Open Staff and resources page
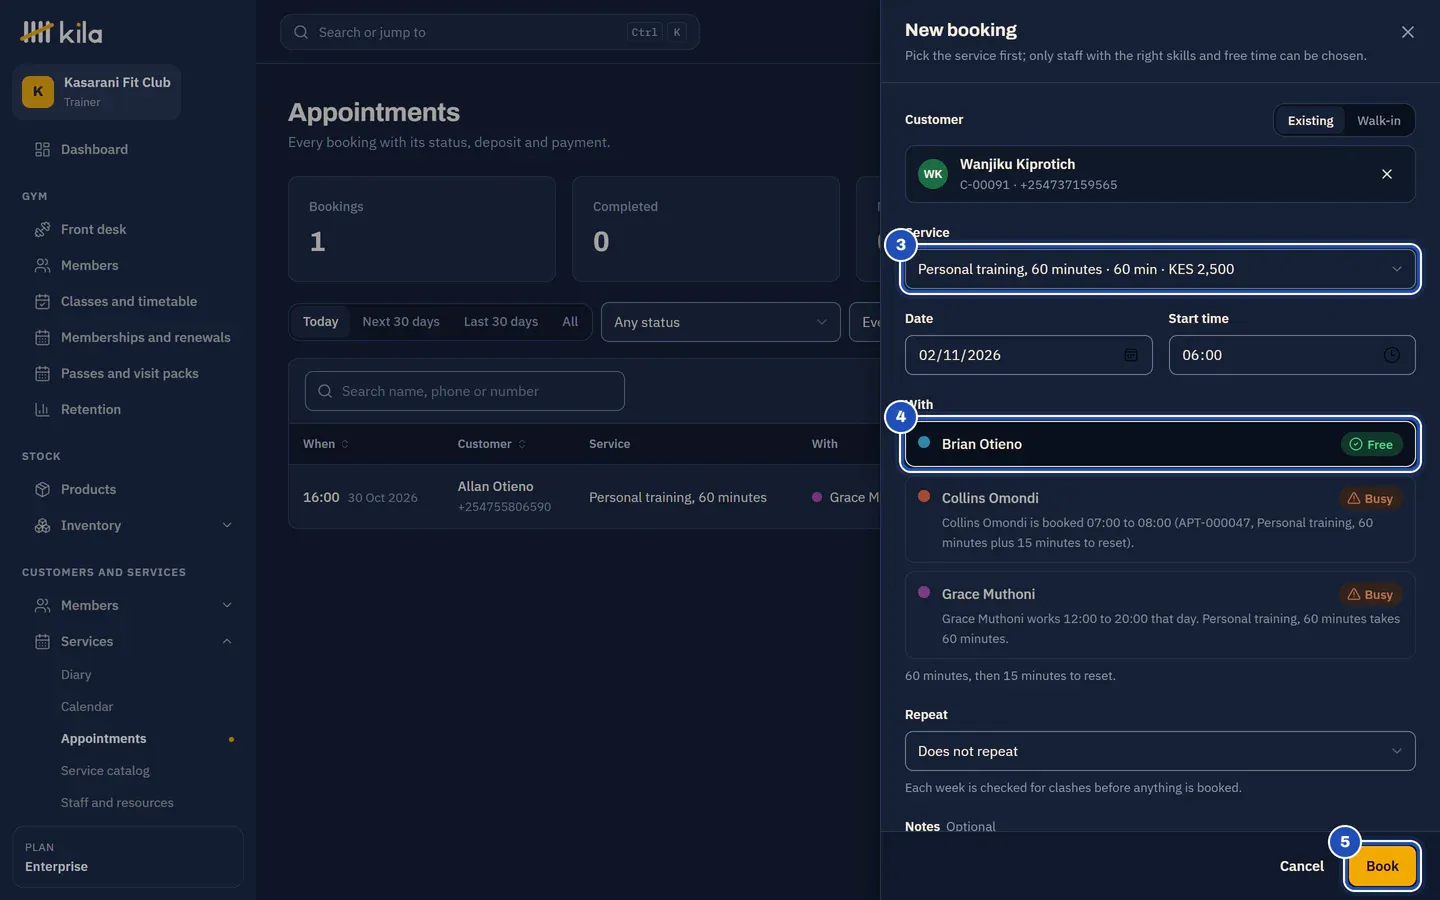Viewport: 1440px width, 900px height. (117, 803)
